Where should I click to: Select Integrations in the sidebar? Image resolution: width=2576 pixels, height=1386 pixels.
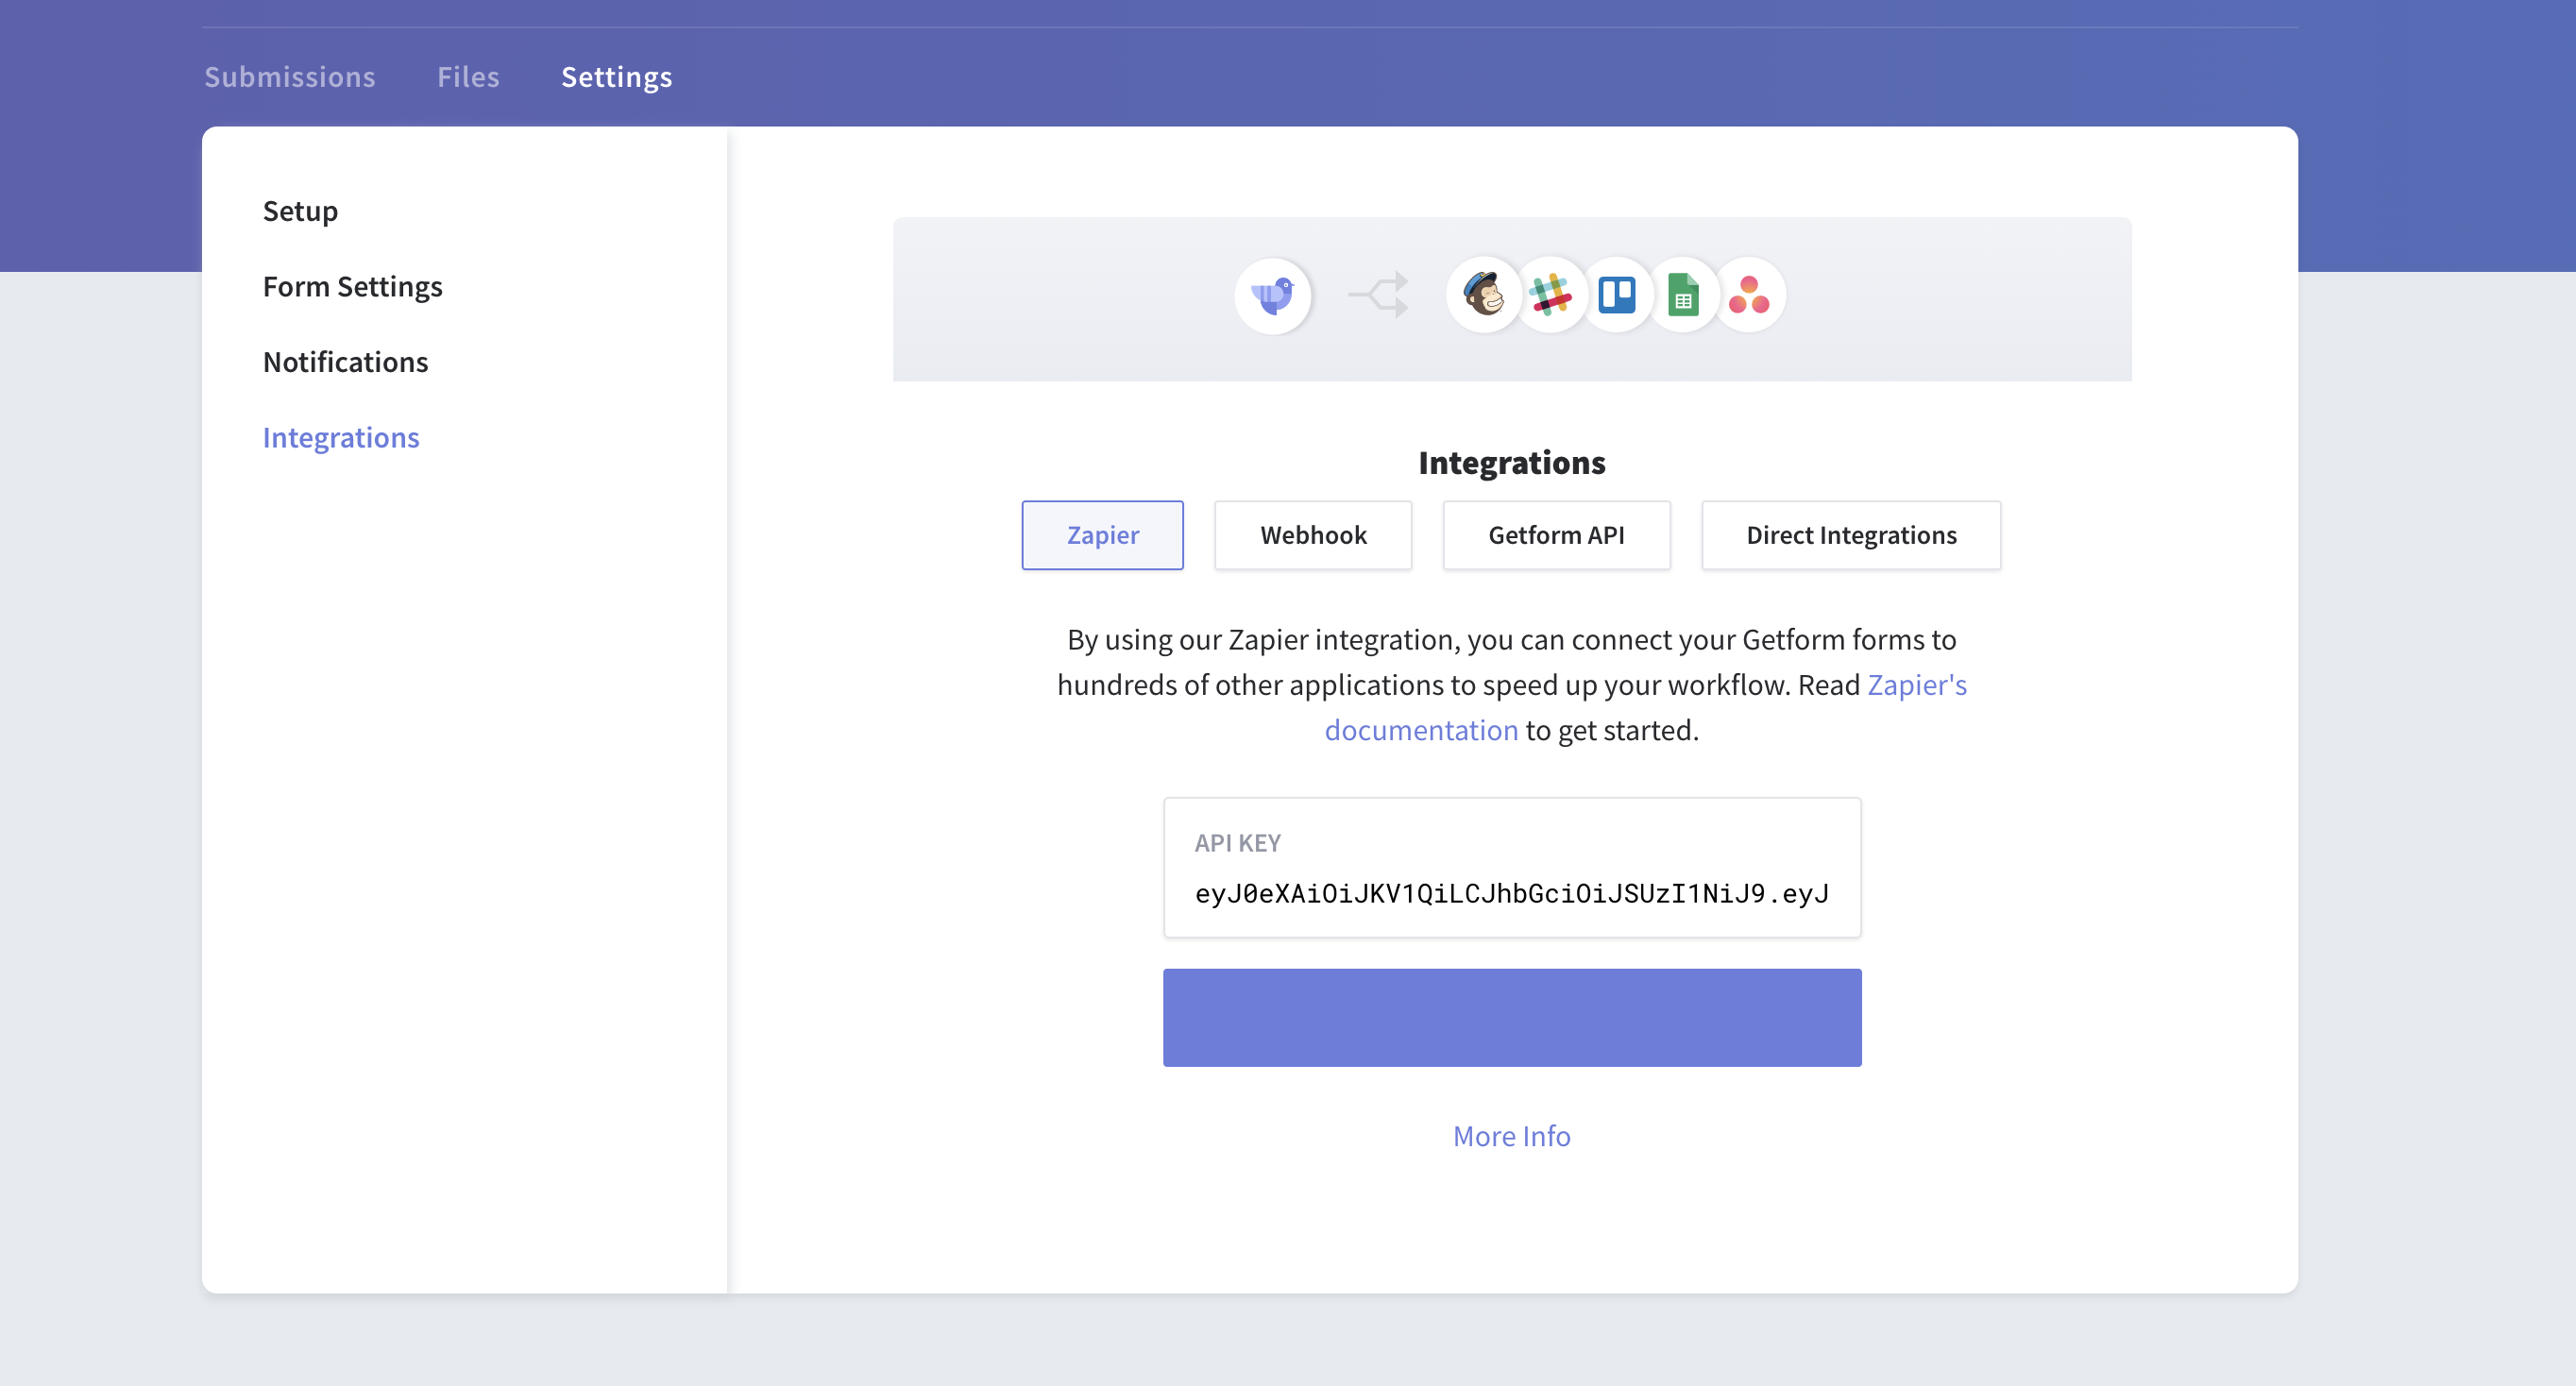coord(341,438)
